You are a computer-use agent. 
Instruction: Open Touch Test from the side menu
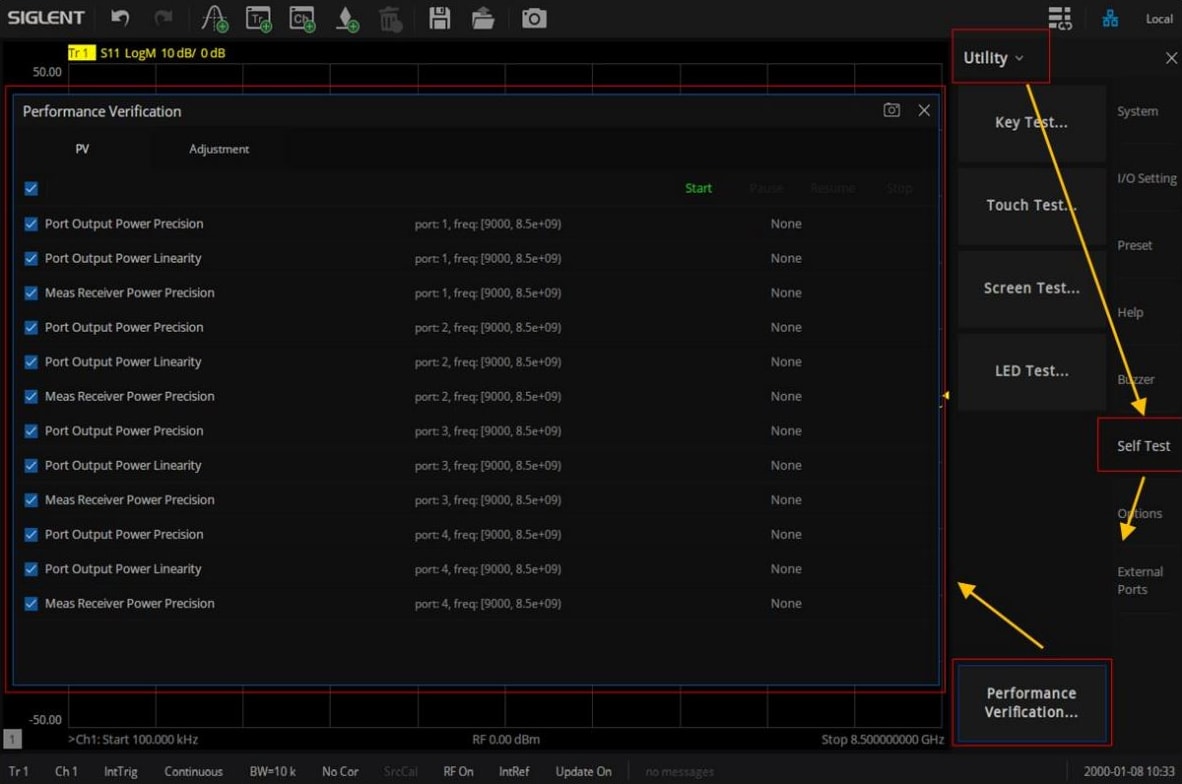[1031, 205]
